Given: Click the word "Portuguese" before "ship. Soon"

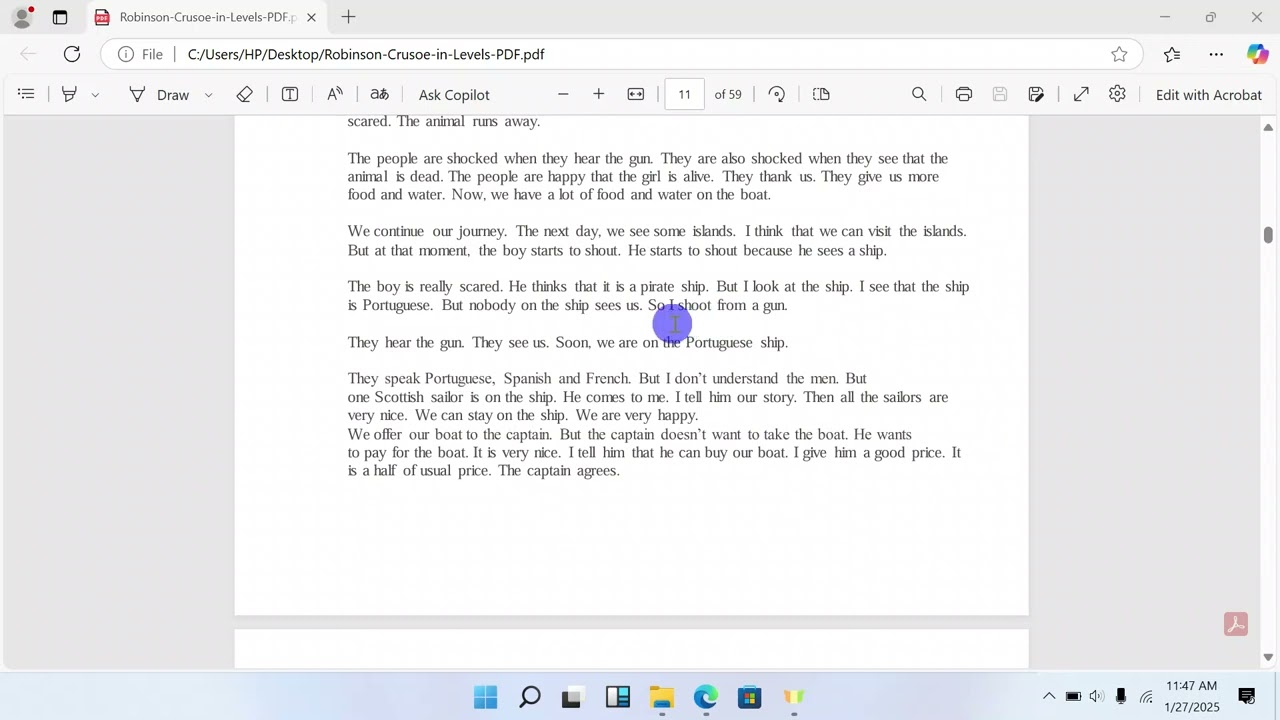Looking at the screenshot, I should [719, 343].
